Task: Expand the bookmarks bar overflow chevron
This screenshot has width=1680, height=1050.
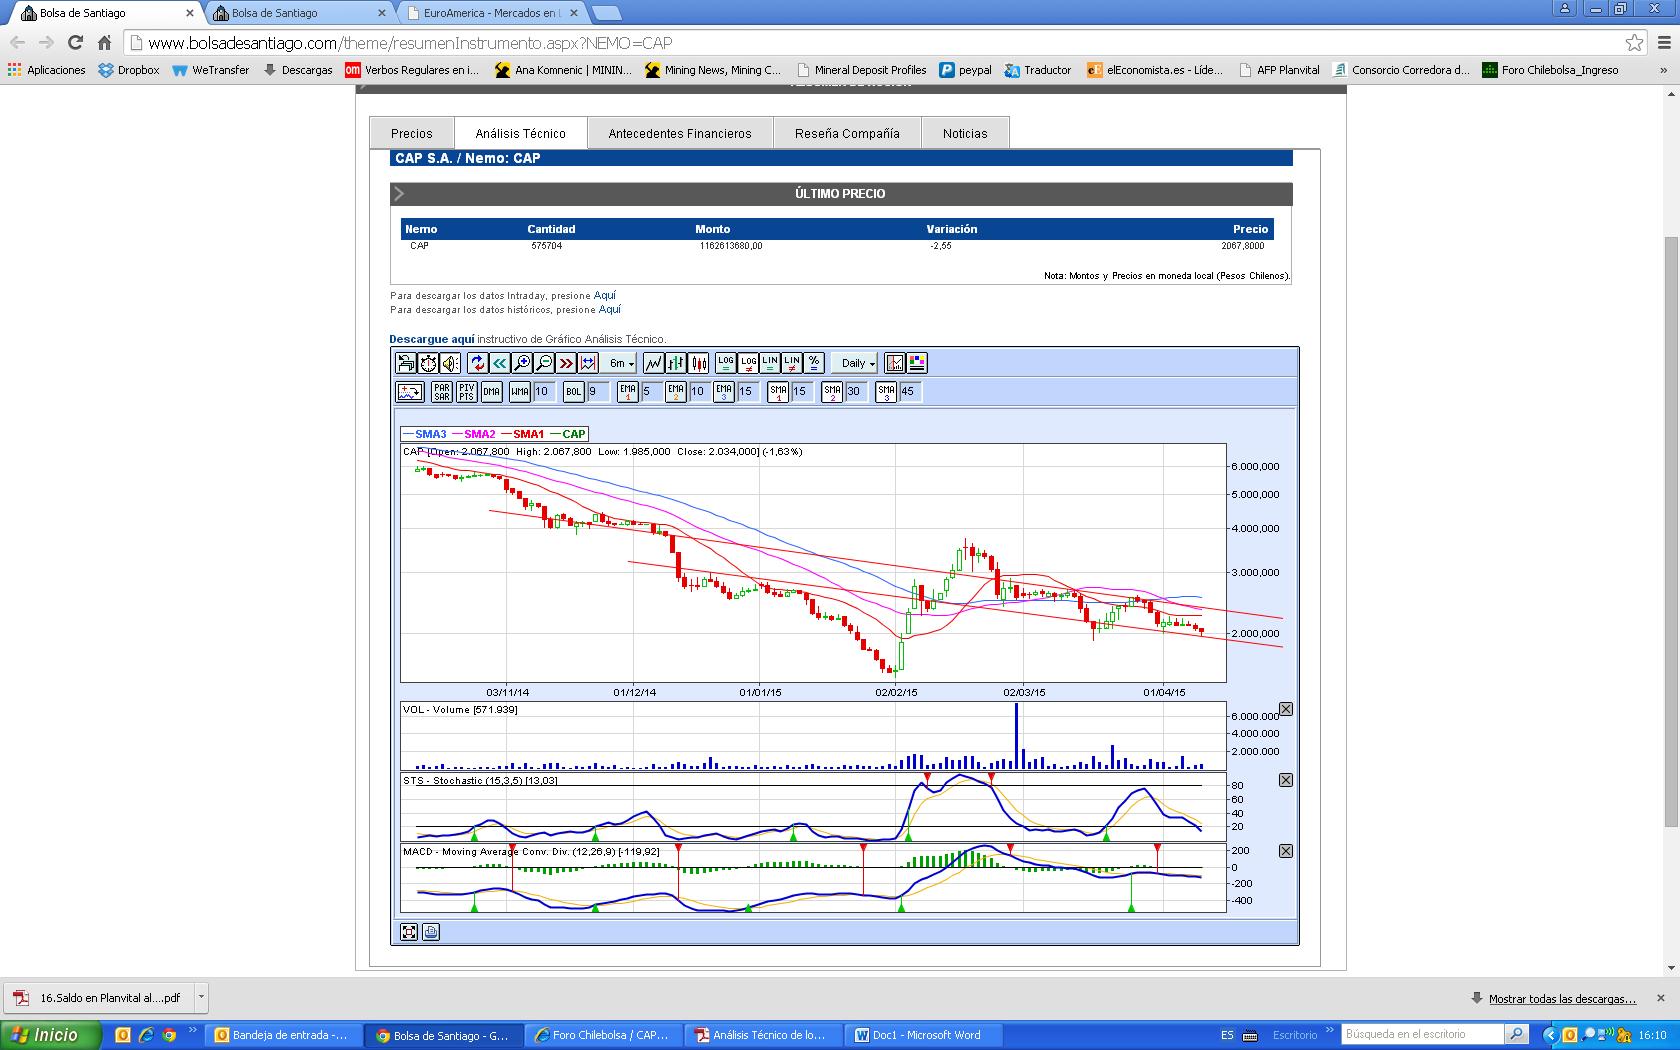Action: (1664, 70)
